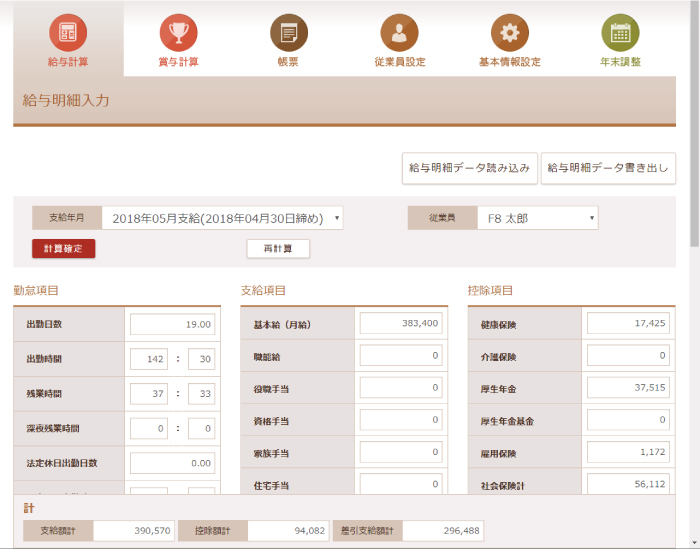The image size is (700, 549).
Task: Go to the 年末調整 tab label
Action: tap(620, 62)
